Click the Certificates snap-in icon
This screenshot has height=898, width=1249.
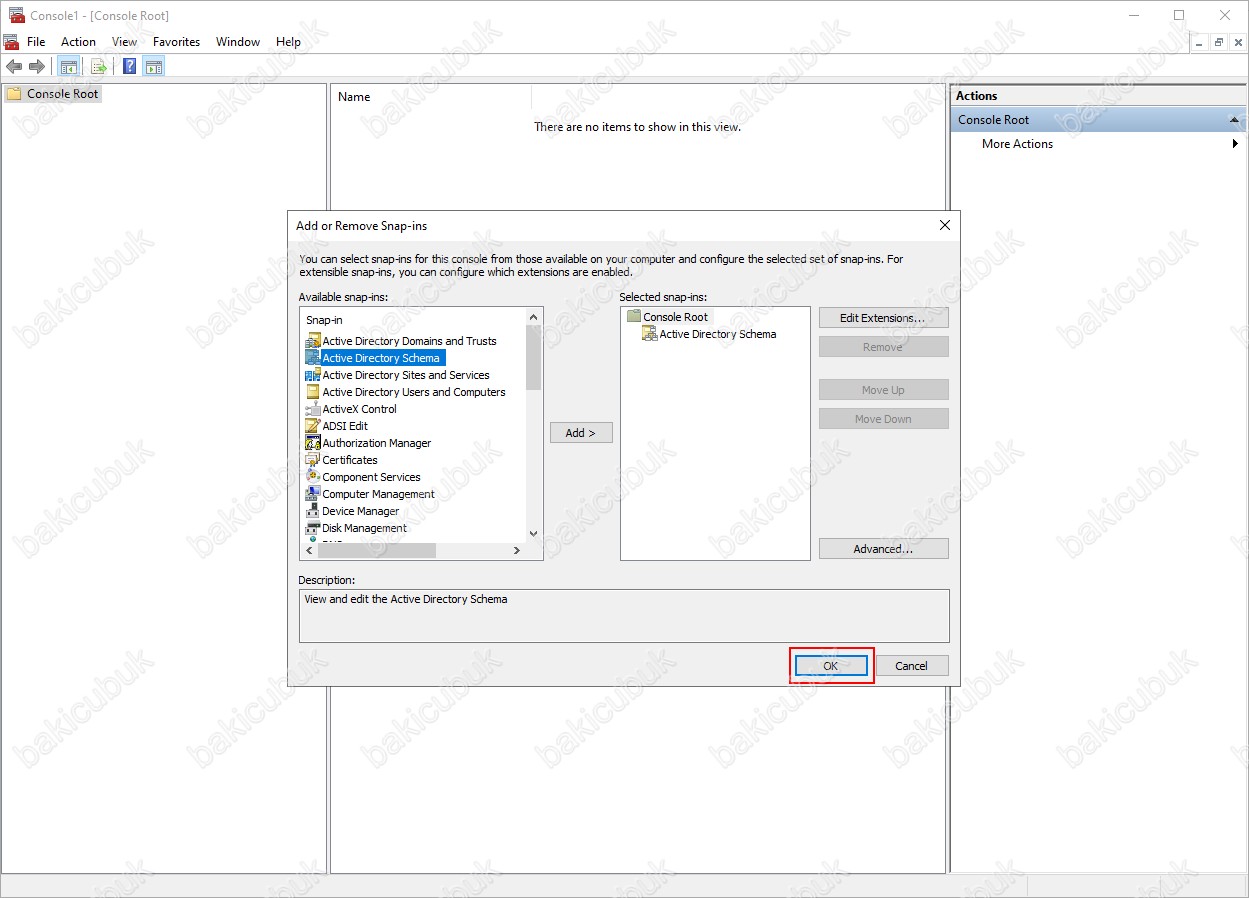(313, 460)
